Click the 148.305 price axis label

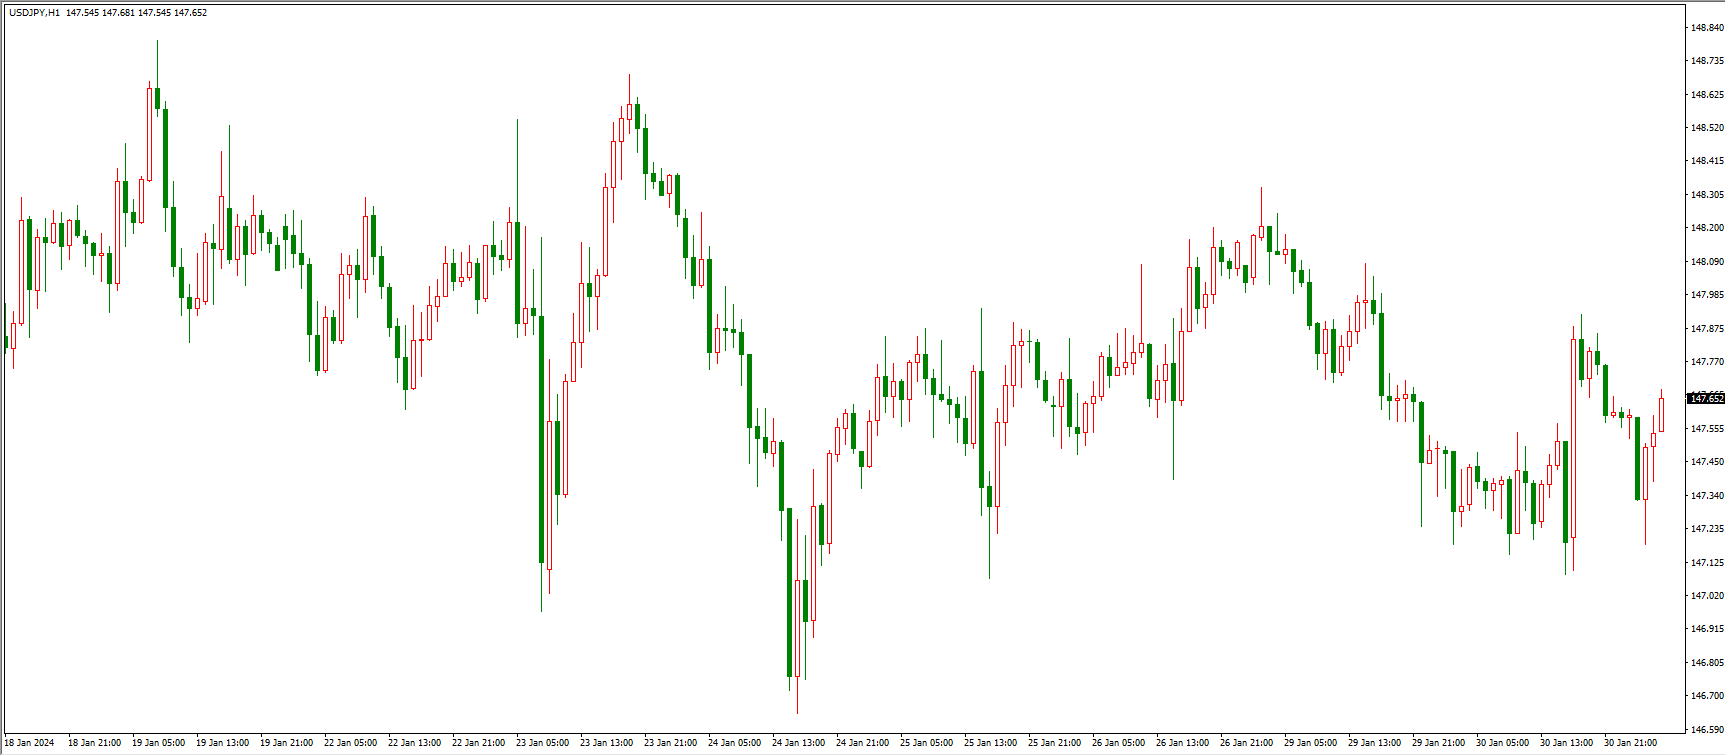click(1706, 195)
